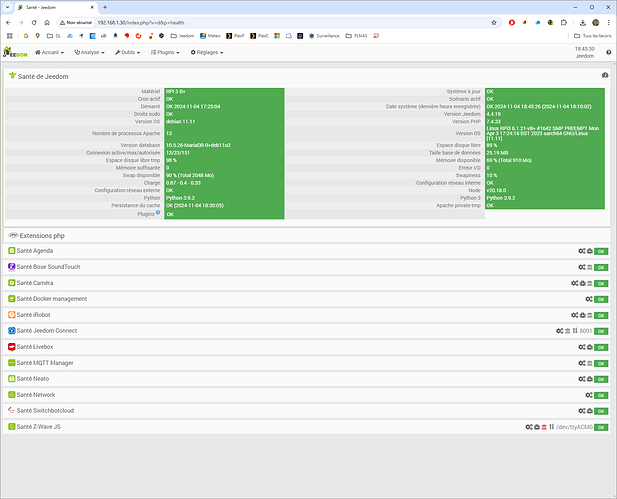Click gears icon on Santé Network row
The height and width of the screenshot is (499, 617).
pyautogui.click(x=589, y=395)
